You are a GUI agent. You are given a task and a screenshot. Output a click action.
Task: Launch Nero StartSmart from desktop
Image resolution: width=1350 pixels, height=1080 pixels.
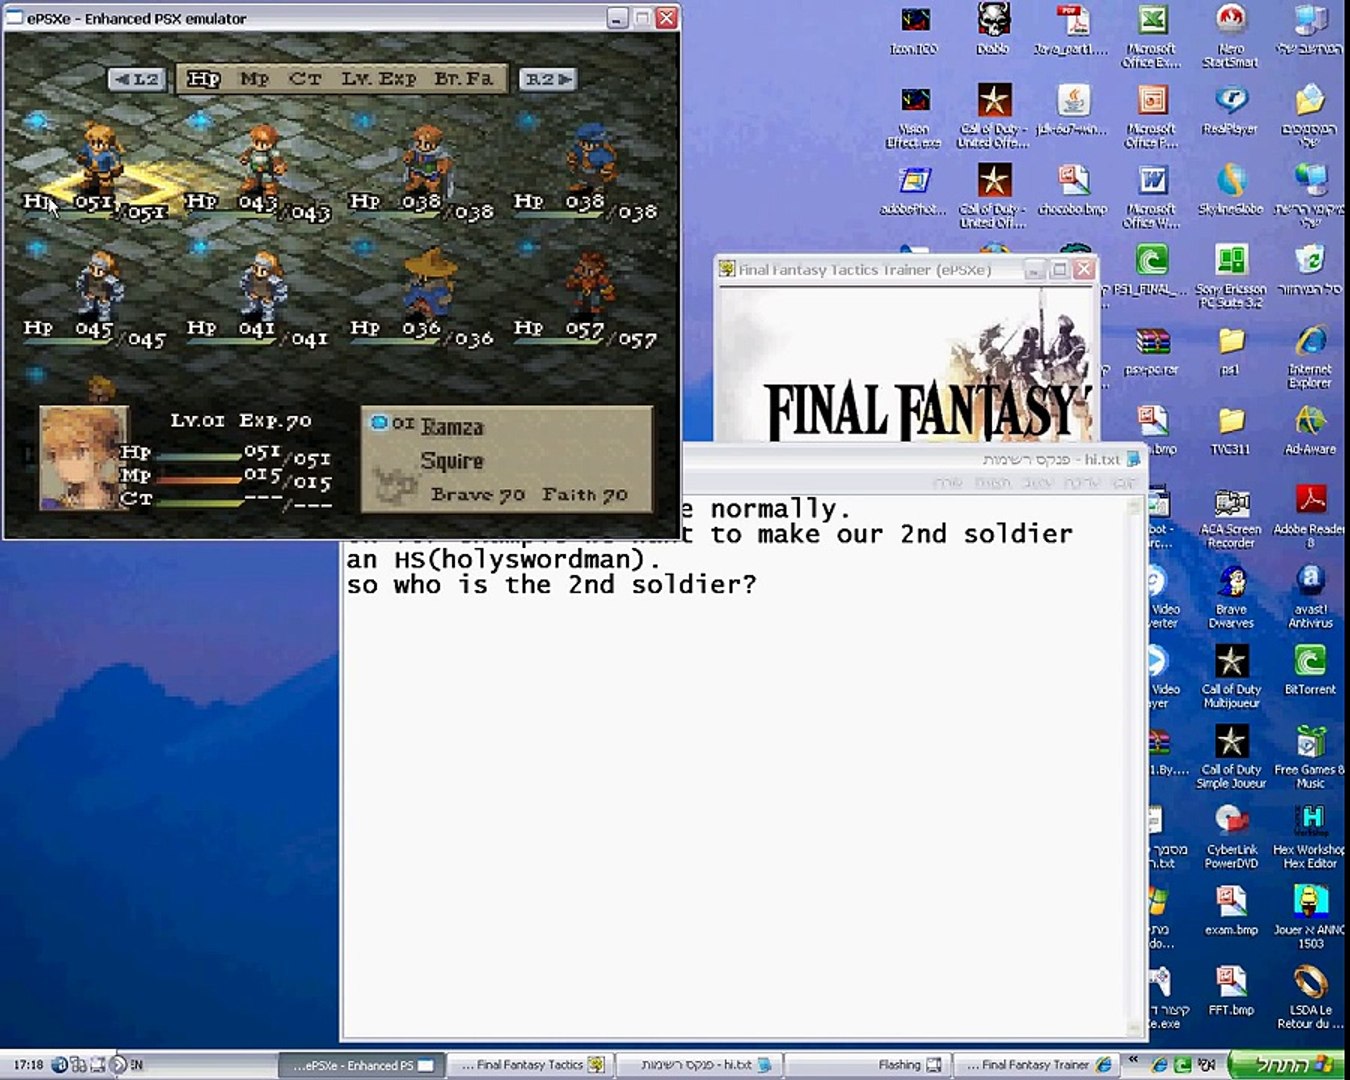coord(1231,34)
